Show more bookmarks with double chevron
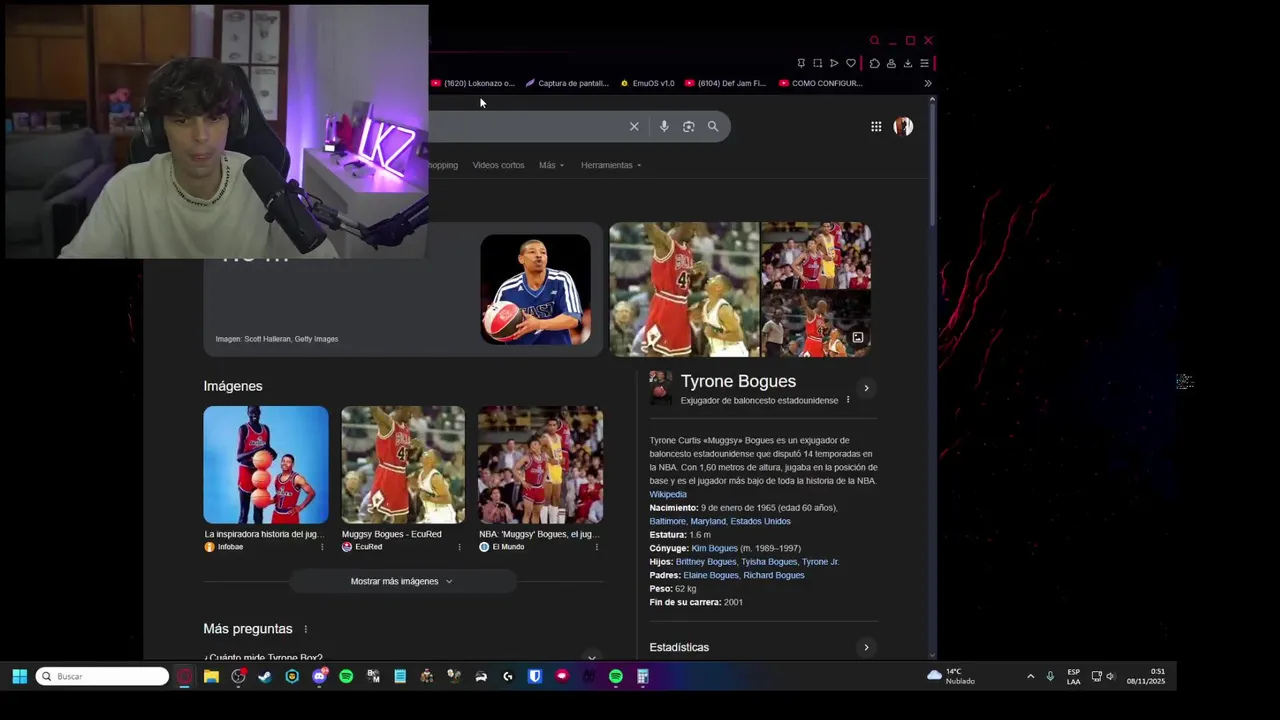This screenshot has height=720, width=1280. 928,83
